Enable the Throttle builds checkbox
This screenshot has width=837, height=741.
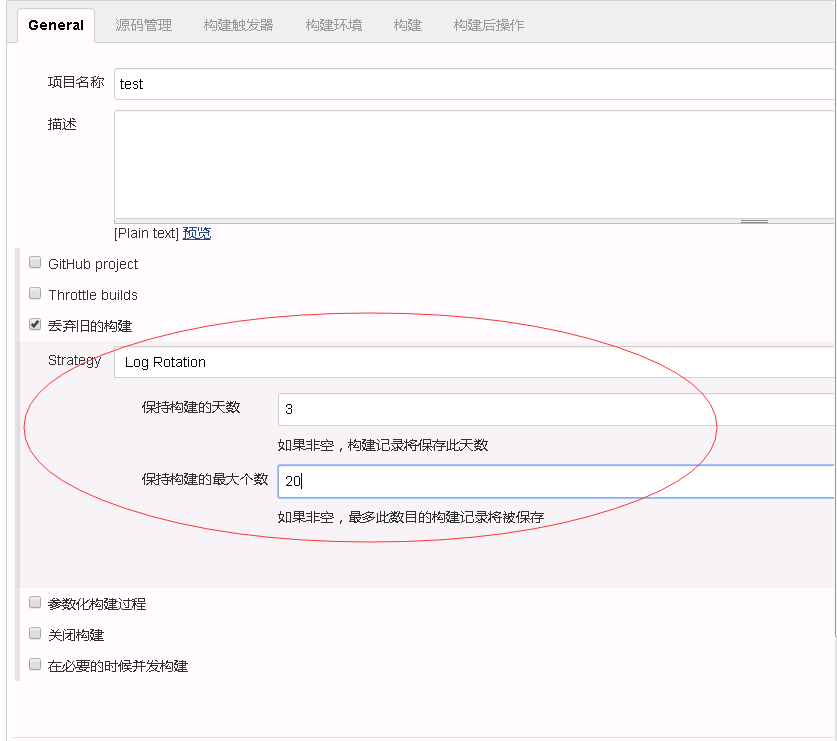pos(35,294)
